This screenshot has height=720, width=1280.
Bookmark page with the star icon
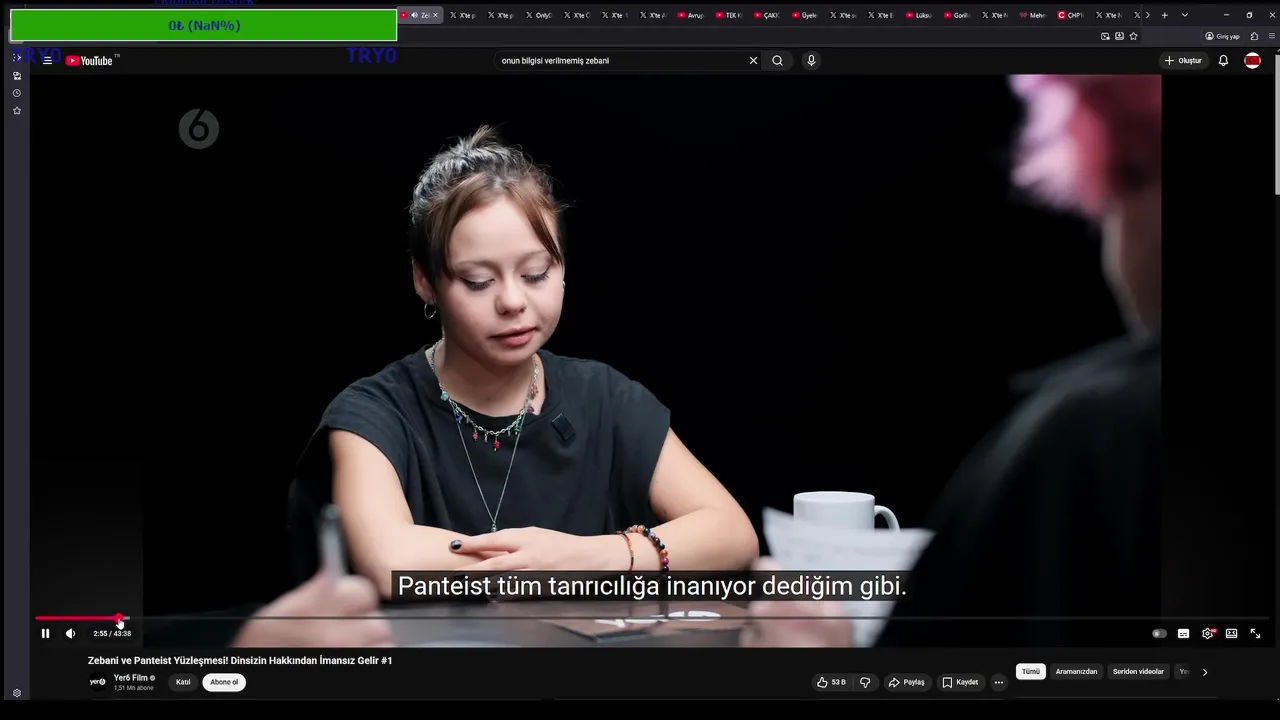(1133, 36)
